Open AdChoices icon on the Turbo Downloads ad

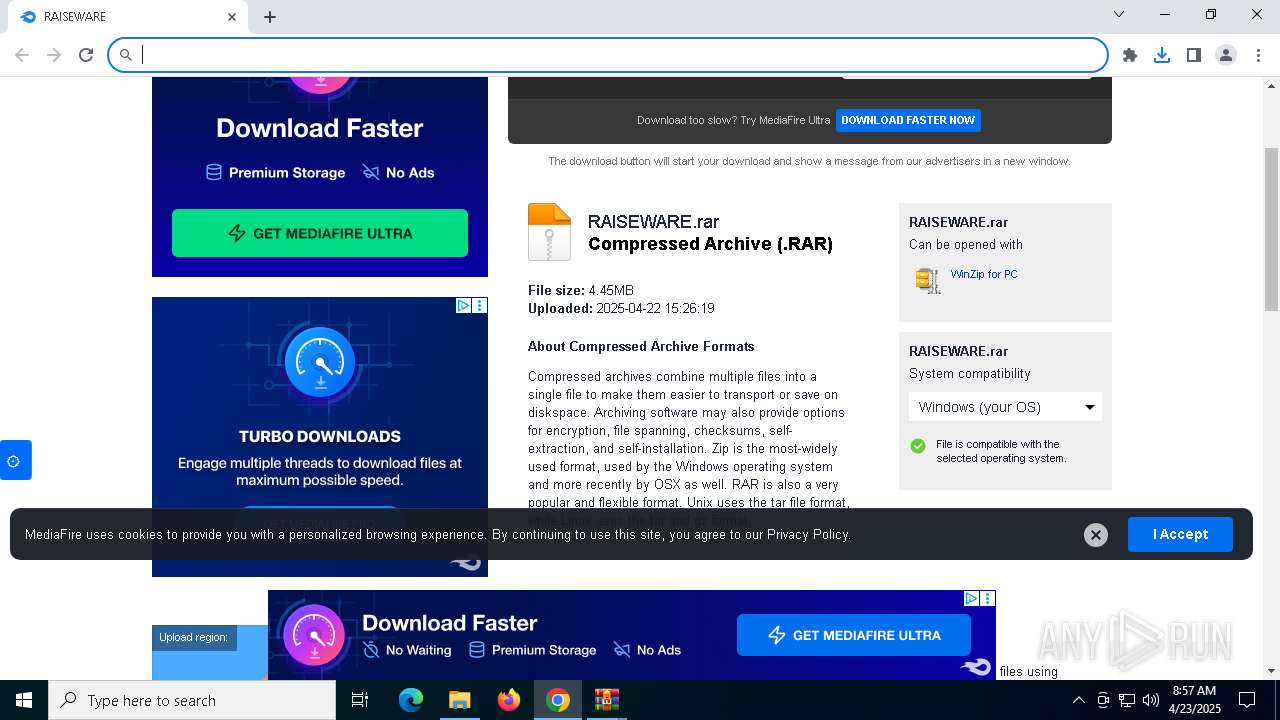point(464,305)
